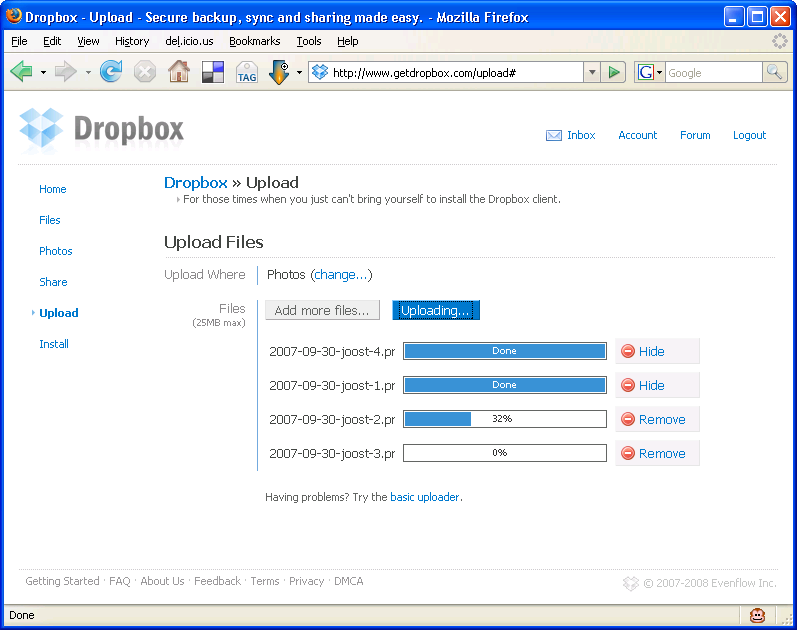
Task: Click the Inbox envelope icon
Action: tap(554, 135)
